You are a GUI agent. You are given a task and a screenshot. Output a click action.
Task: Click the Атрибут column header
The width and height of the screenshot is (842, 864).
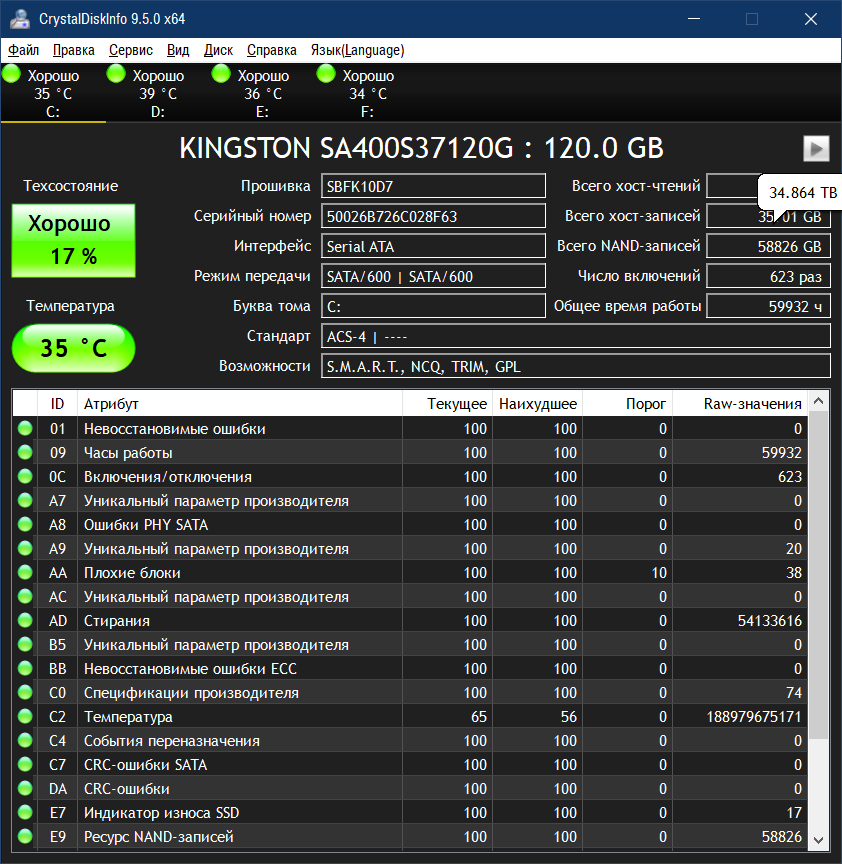point(240,404)
